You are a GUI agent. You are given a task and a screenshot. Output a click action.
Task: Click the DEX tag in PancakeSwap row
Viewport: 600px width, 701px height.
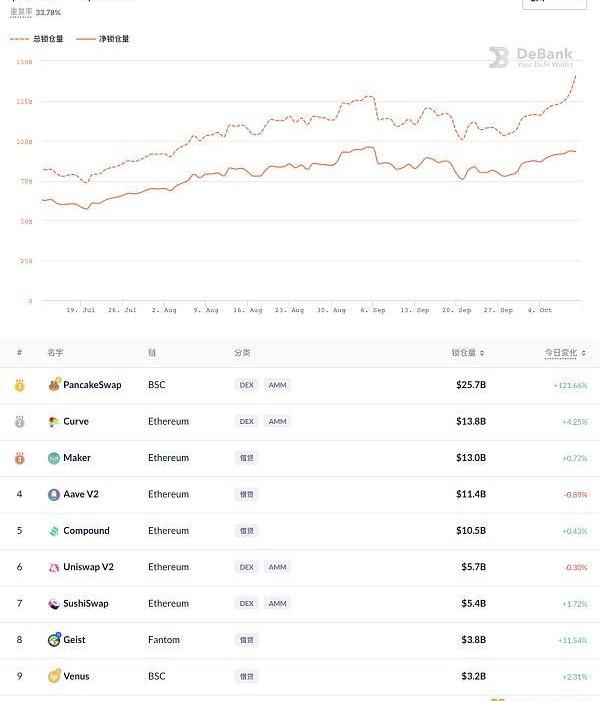[x=246, y=385]
